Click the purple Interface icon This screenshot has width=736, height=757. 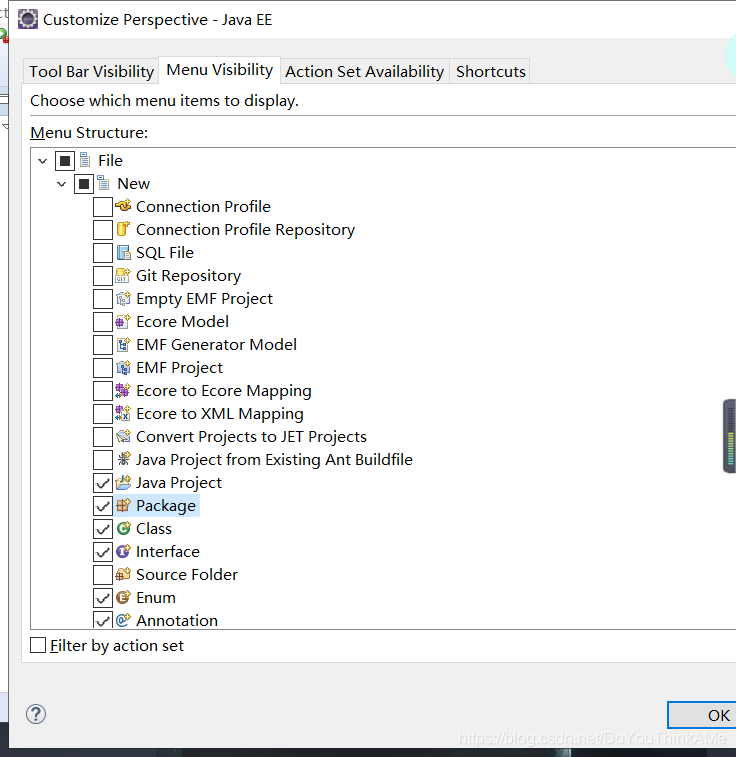tap(124, 551)
